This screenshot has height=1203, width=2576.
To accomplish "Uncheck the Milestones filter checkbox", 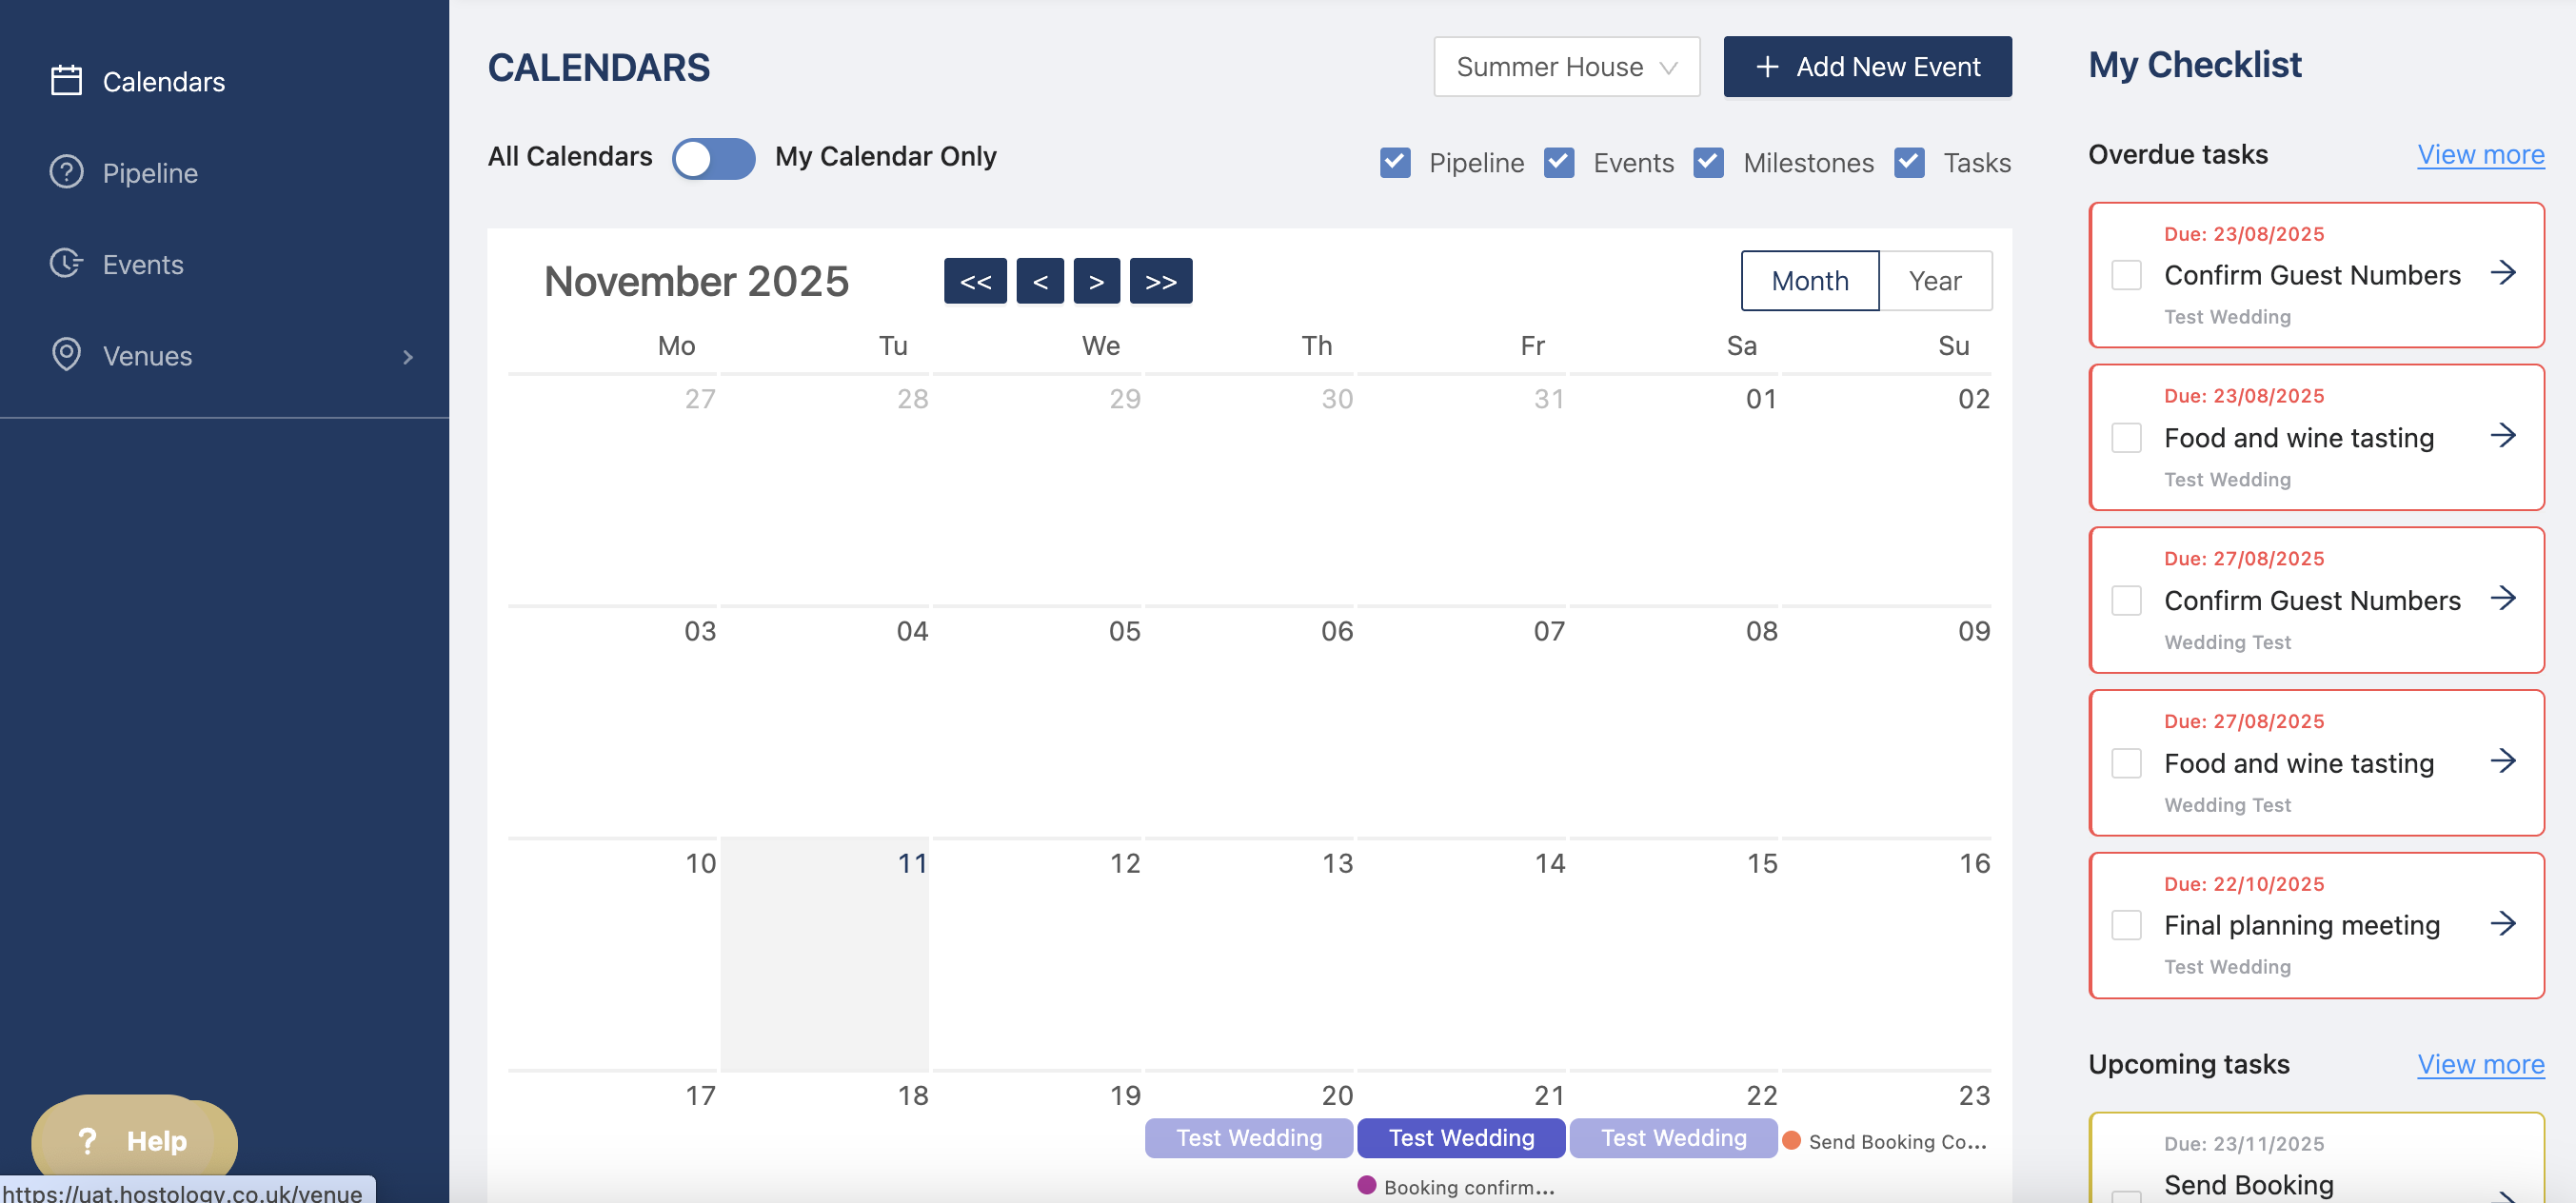I will coord(1708,162).
